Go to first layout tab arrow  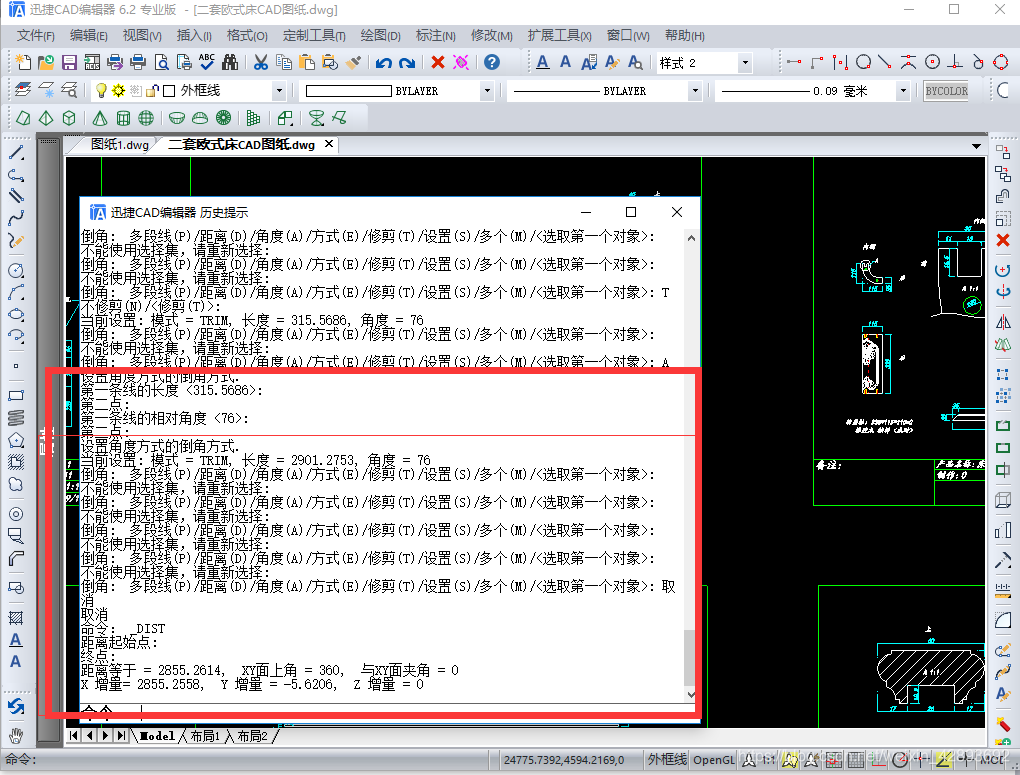[74, 735]
